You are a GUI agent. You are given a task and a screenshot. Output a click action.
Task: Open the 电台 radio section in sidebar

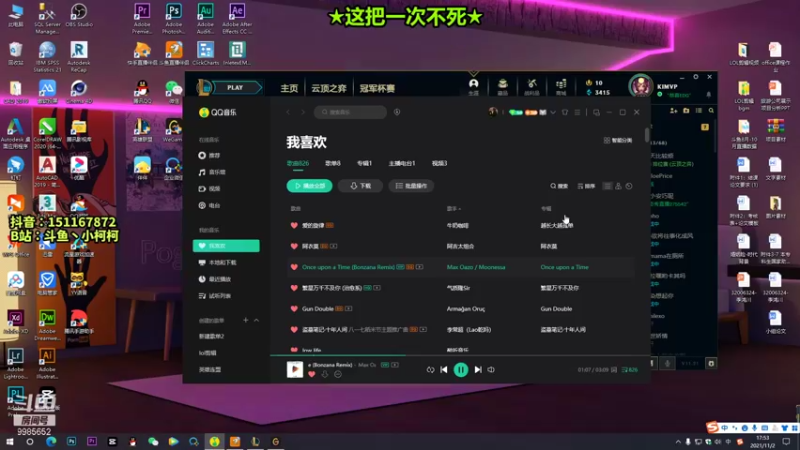(x=210, y=205)
